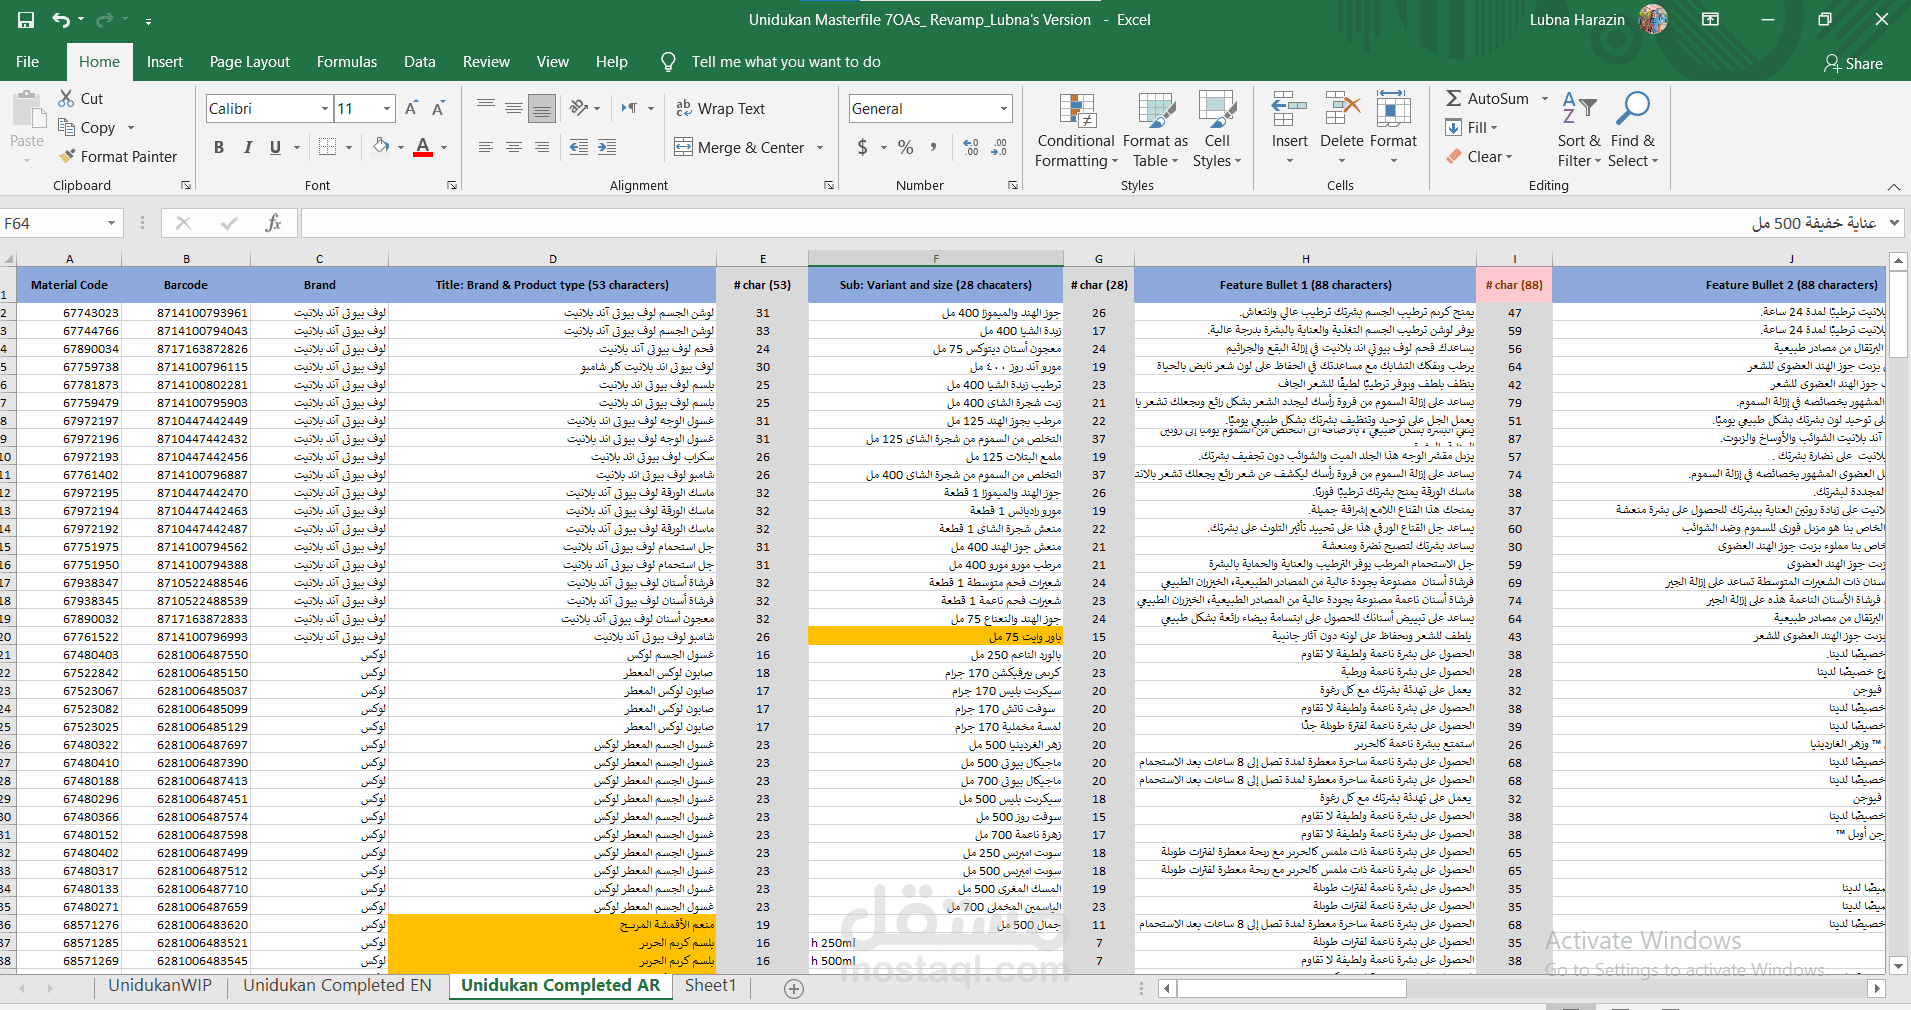Decrease cell indent
Viewport: 1911px width, 1010px height.
[x=579, y=147]
